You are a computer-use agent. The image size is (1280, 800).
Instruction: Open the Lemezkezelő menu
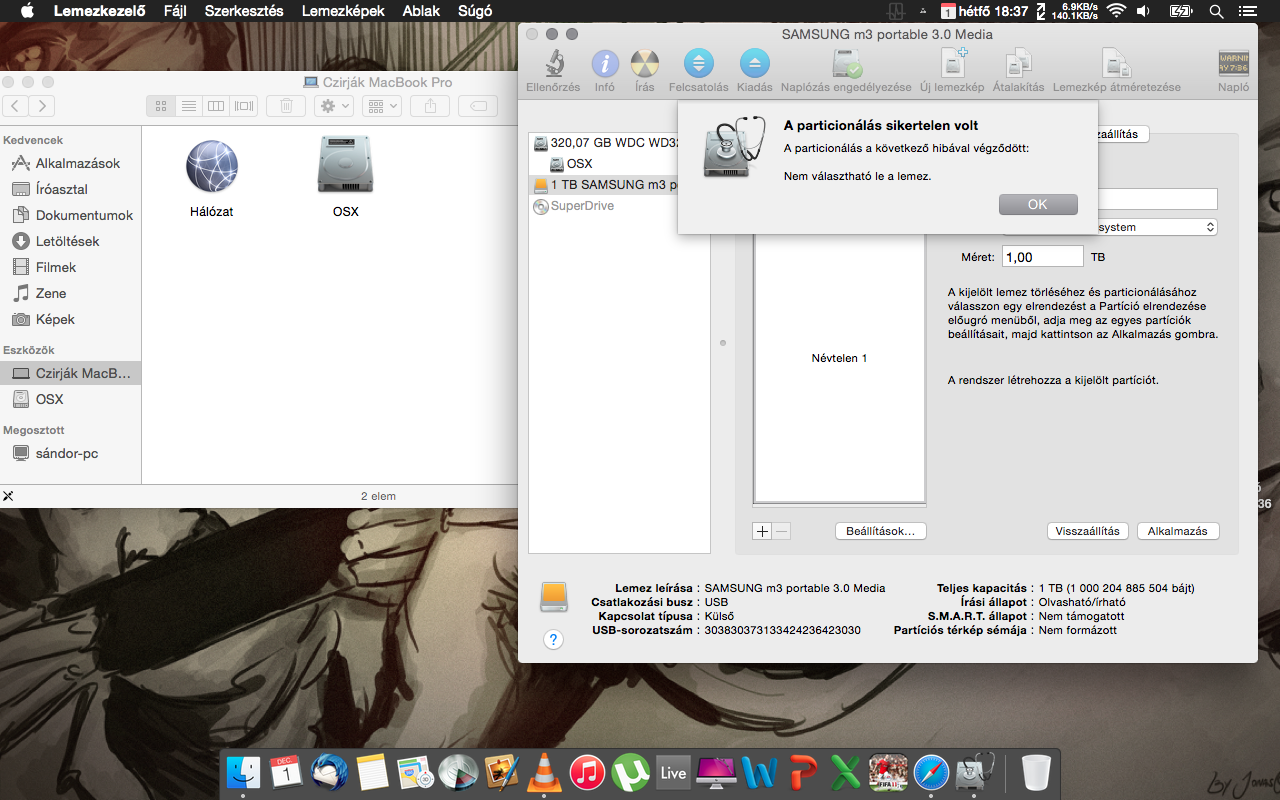click(99, 11)
